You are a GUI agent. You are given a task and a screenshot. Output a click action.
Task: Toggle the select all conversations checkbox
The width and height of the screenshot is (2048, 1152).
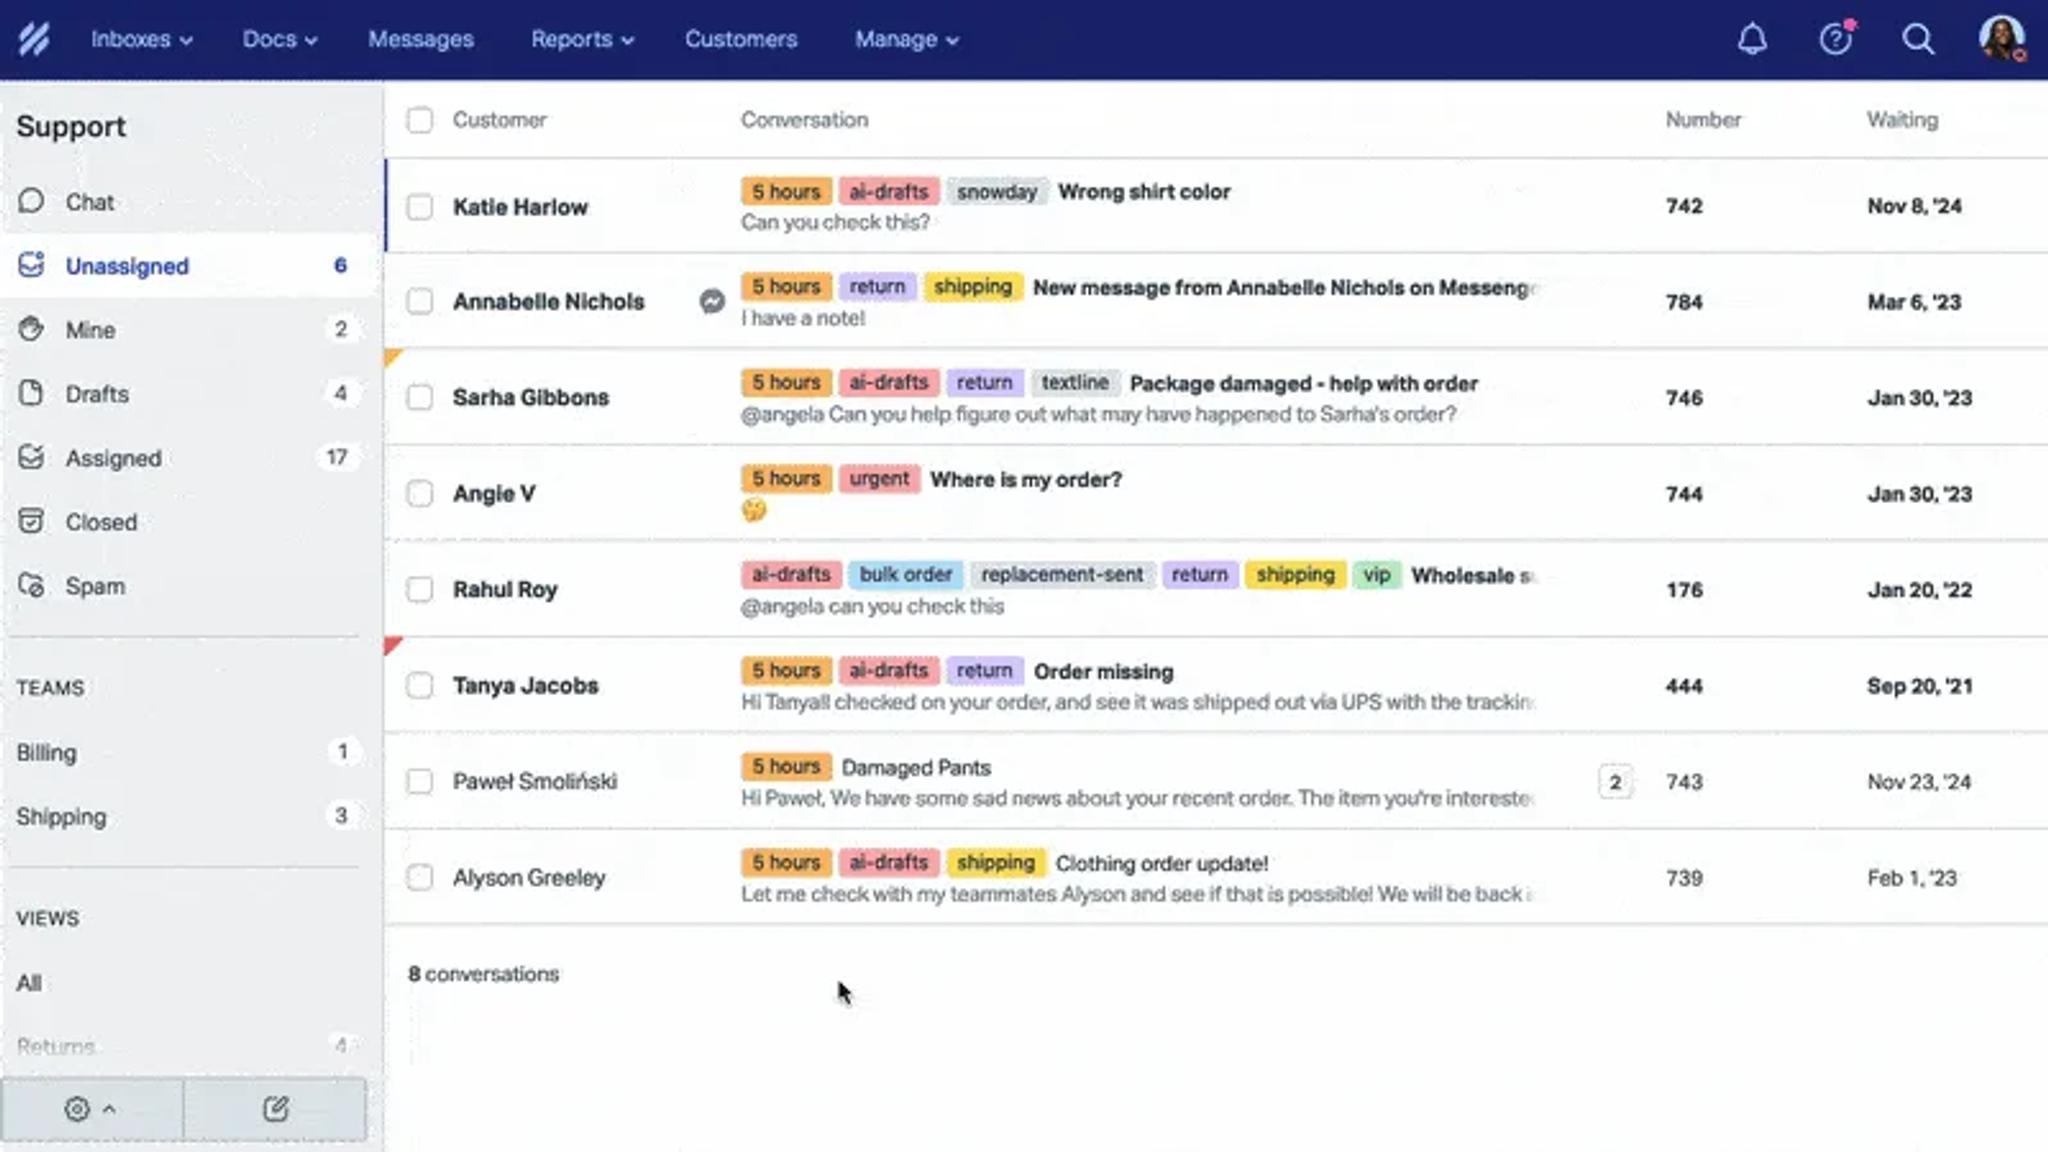(420, 120)
